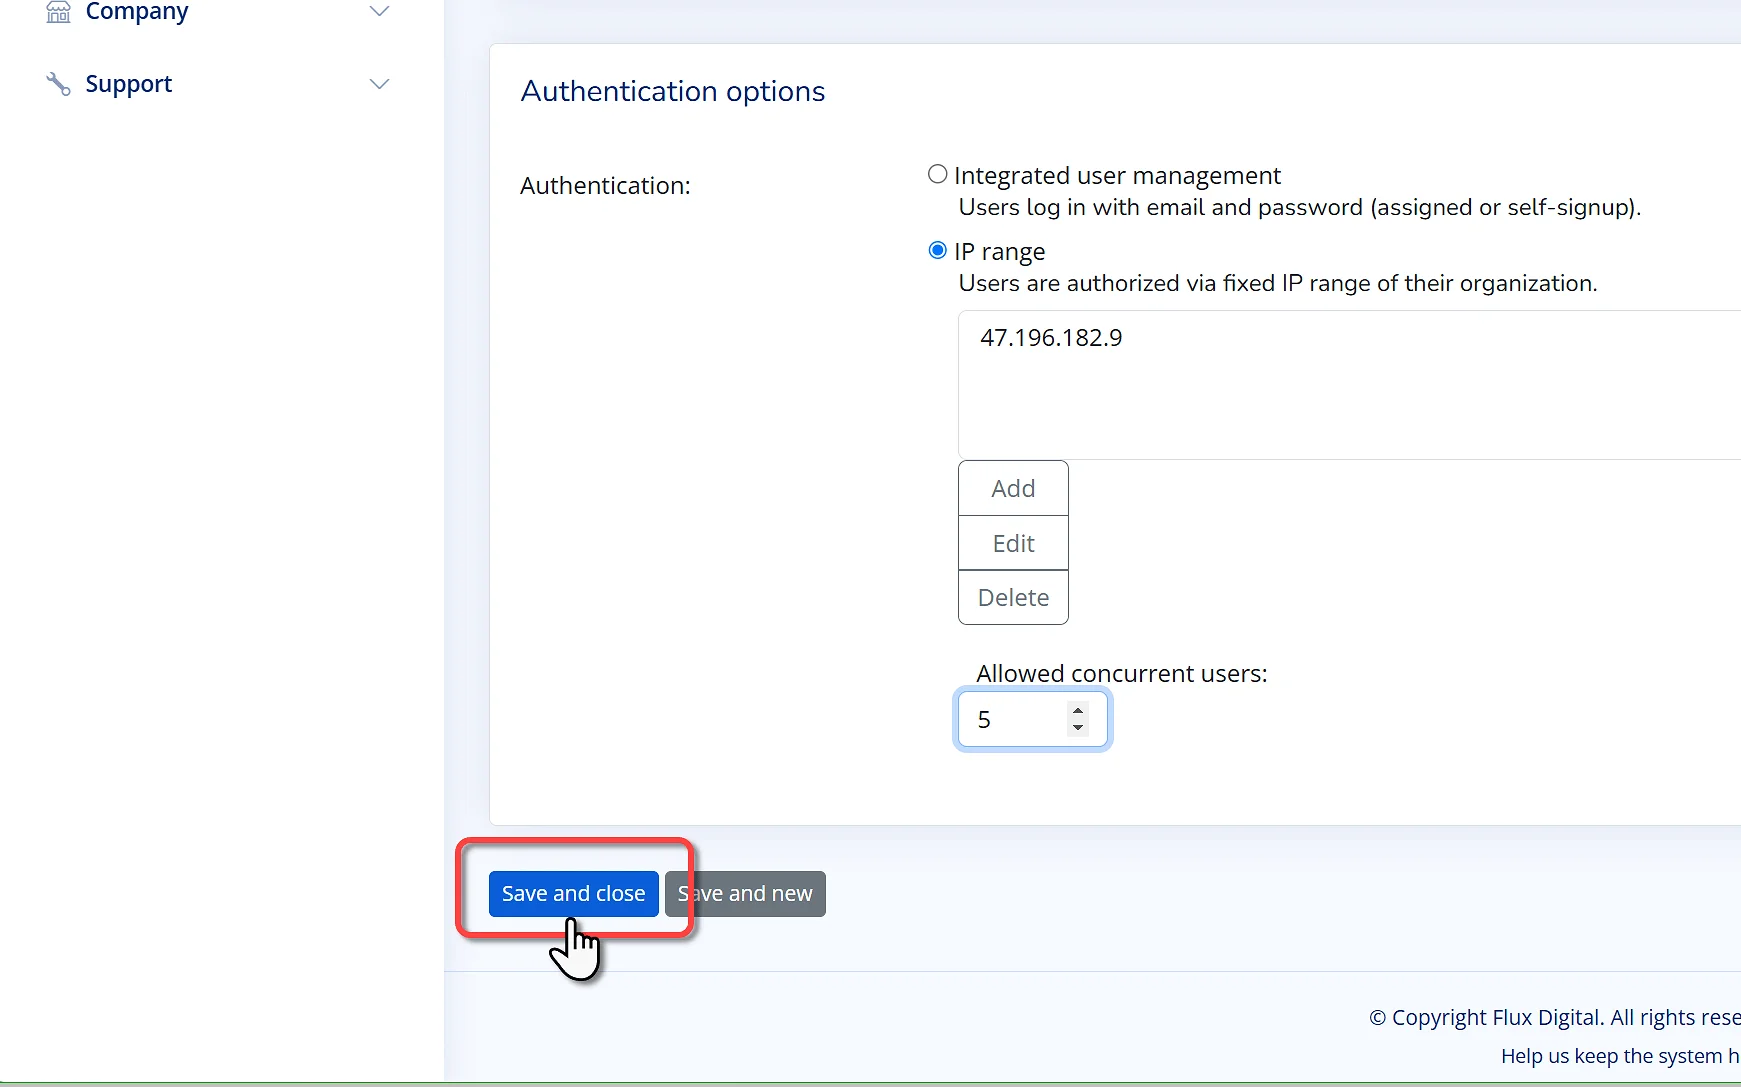Open the Company sidebar menu item
Image resolution: width=1741 pixels, height=1087 pixels.
tap(137, 12)
